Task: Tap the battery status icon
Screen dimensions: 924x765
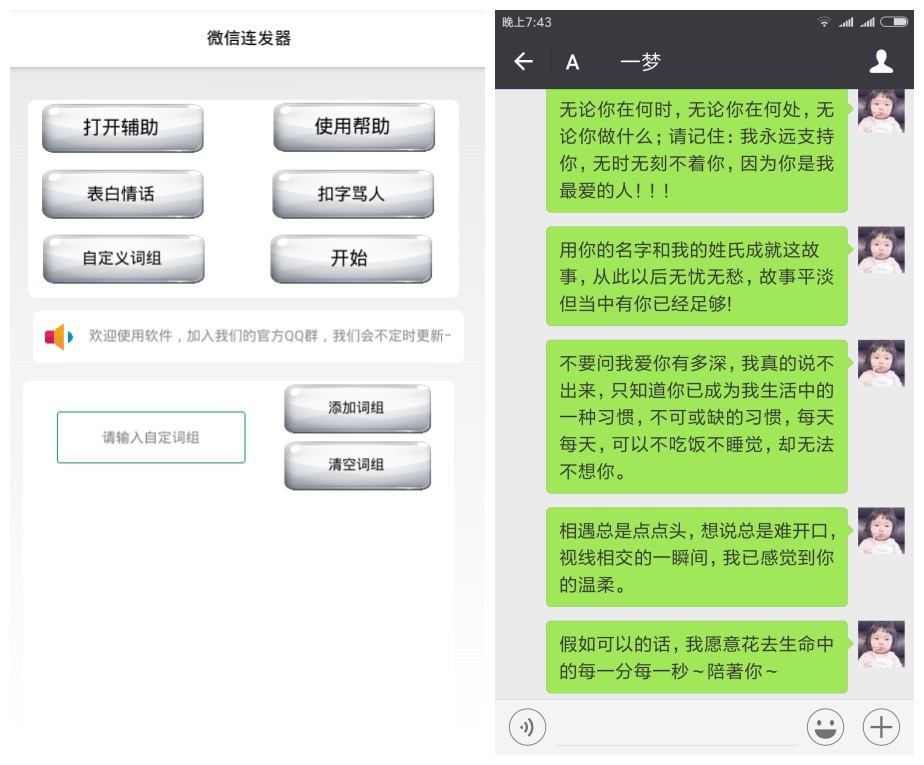Action: [894, 22]
